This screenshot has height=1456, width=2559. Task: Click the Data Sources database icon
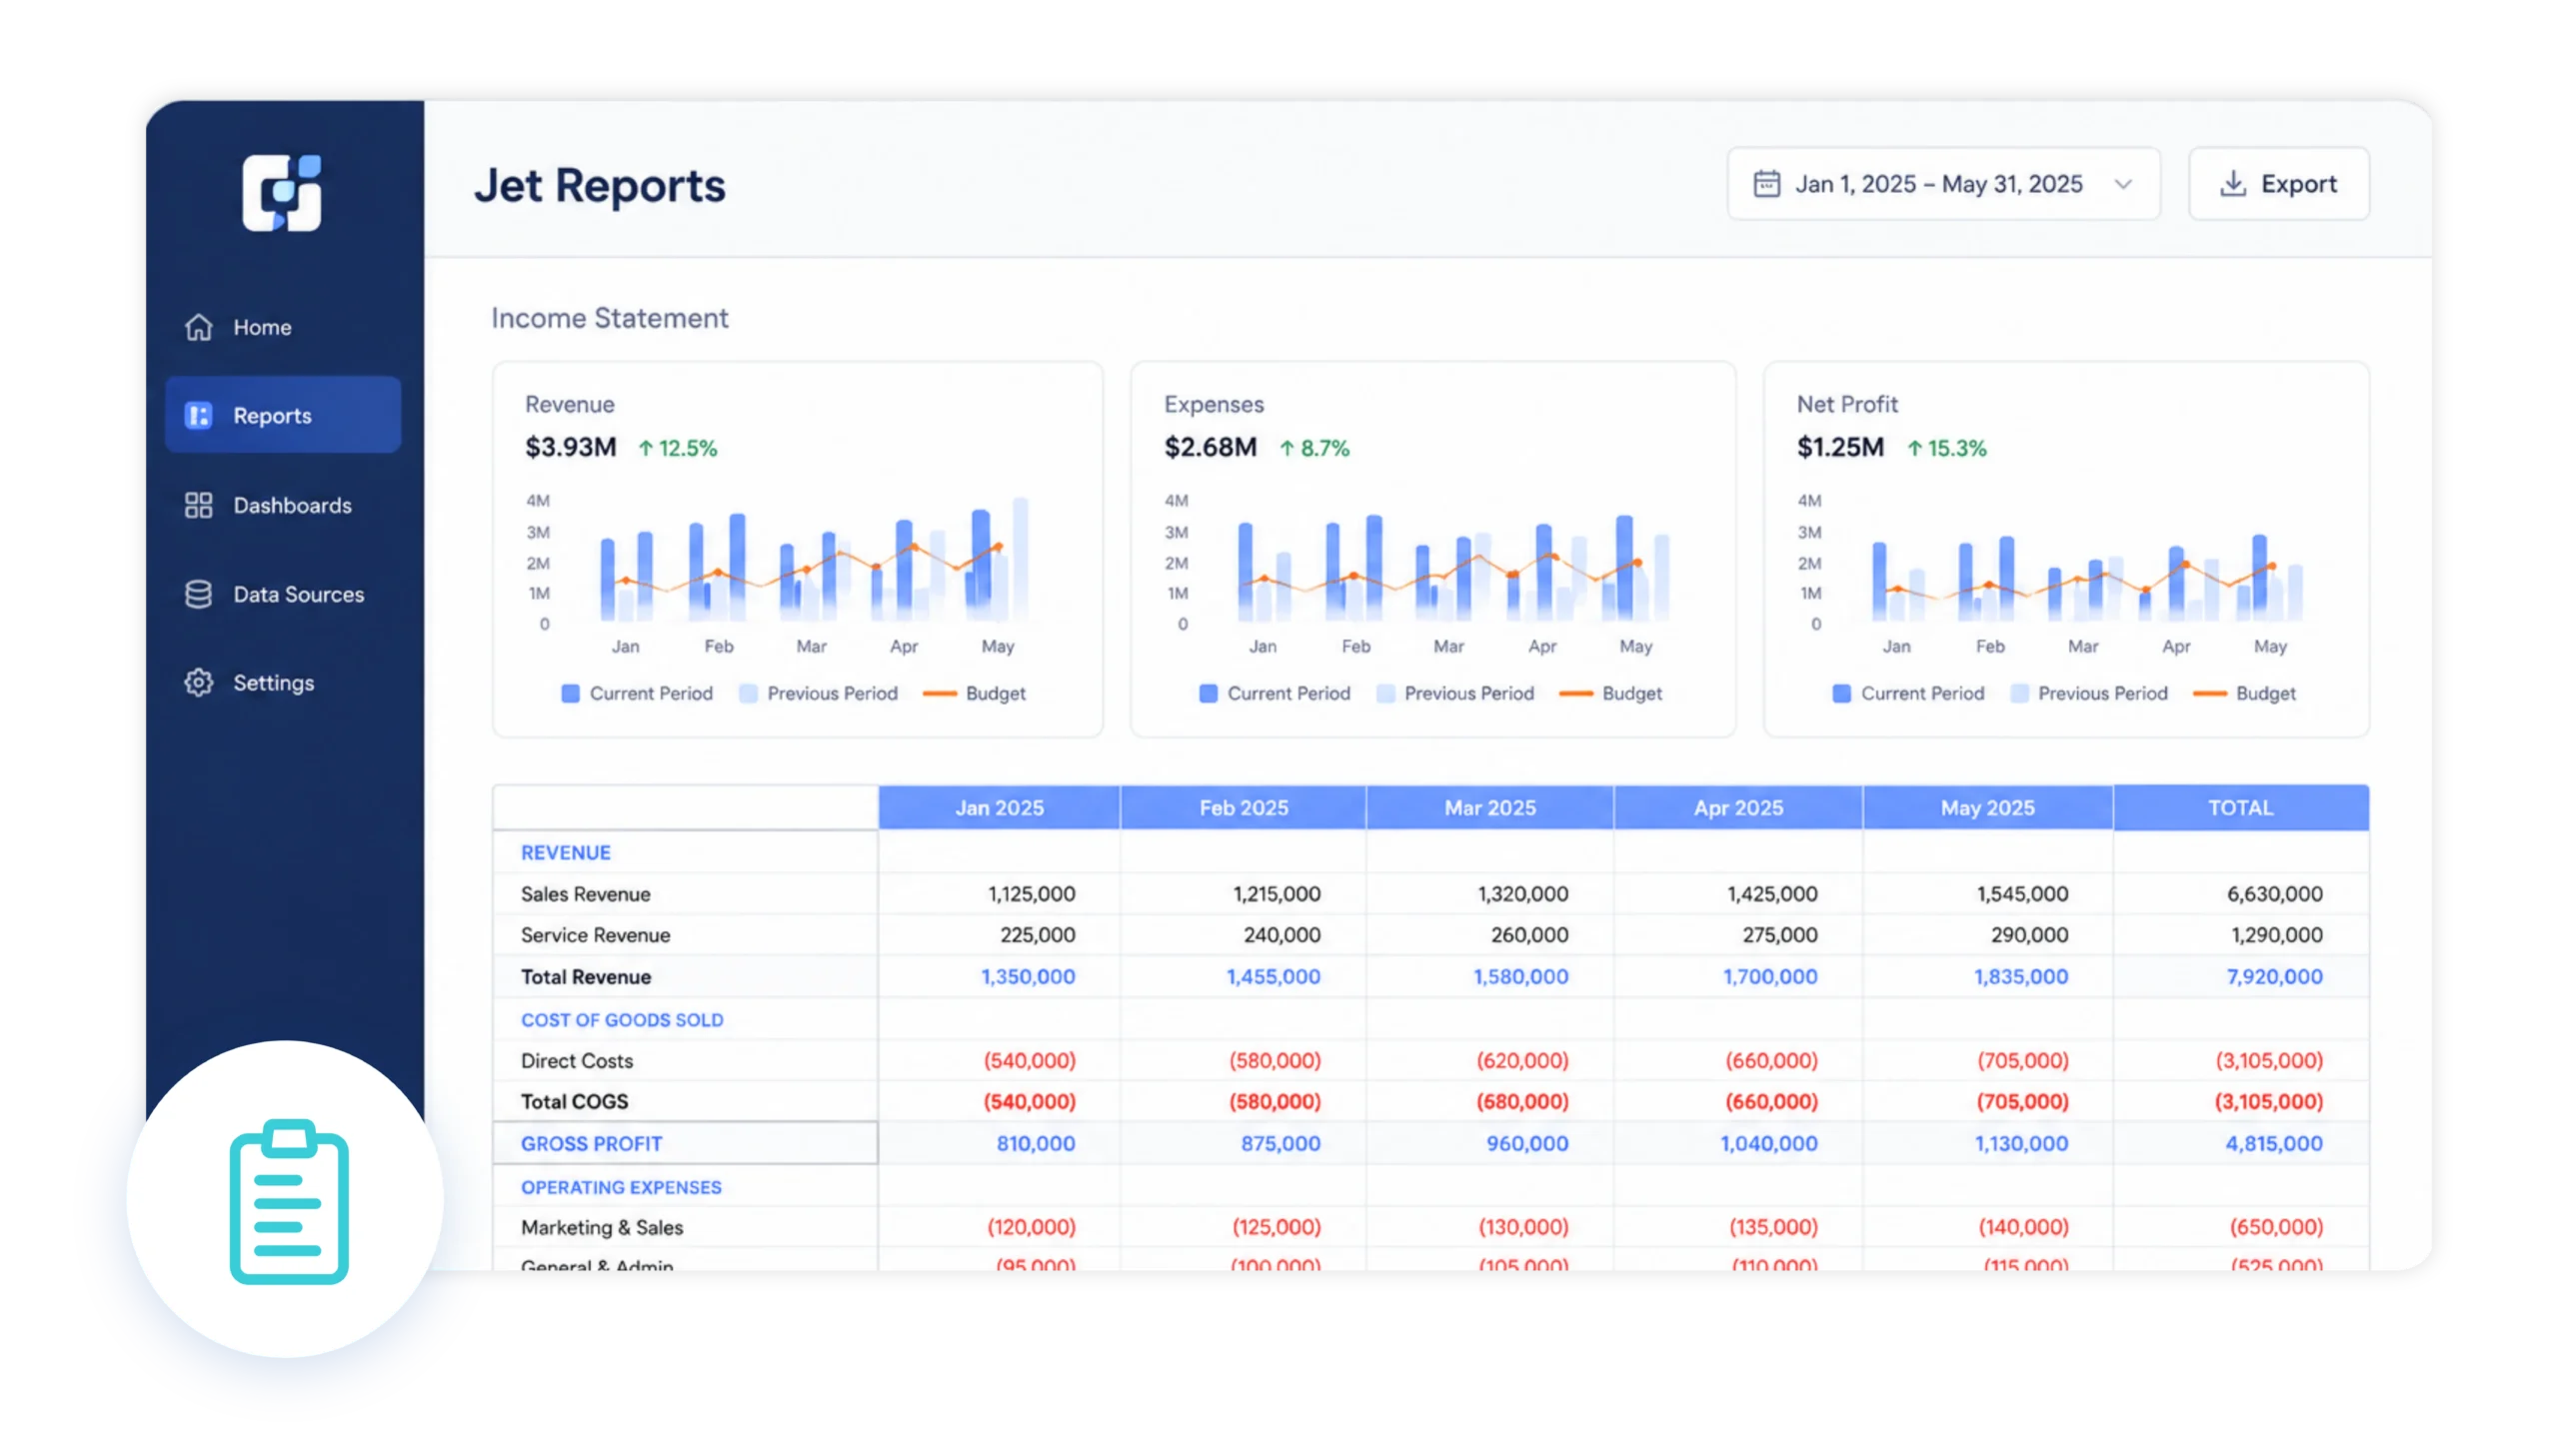pos(198,594)
